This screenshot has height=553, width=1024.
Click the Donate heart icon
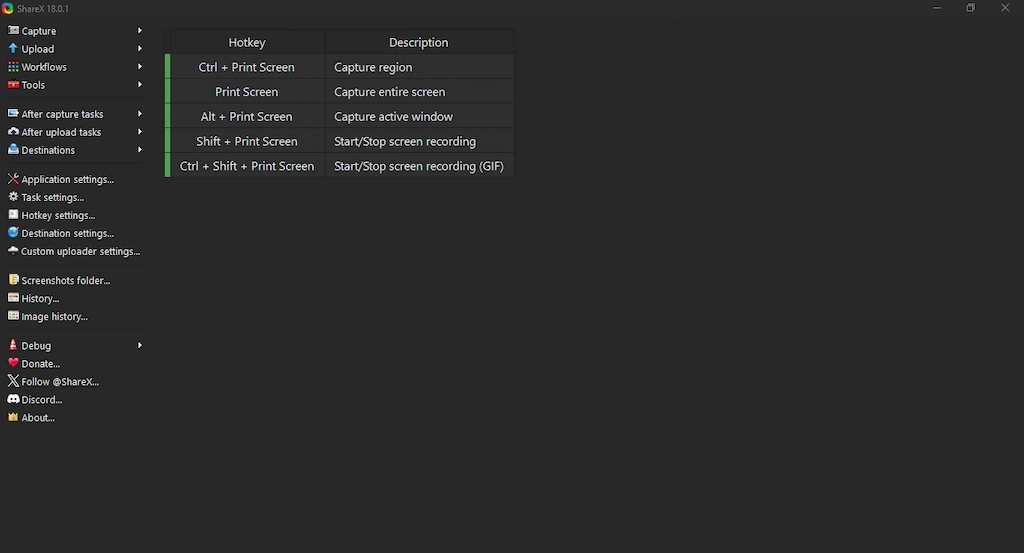13,363
